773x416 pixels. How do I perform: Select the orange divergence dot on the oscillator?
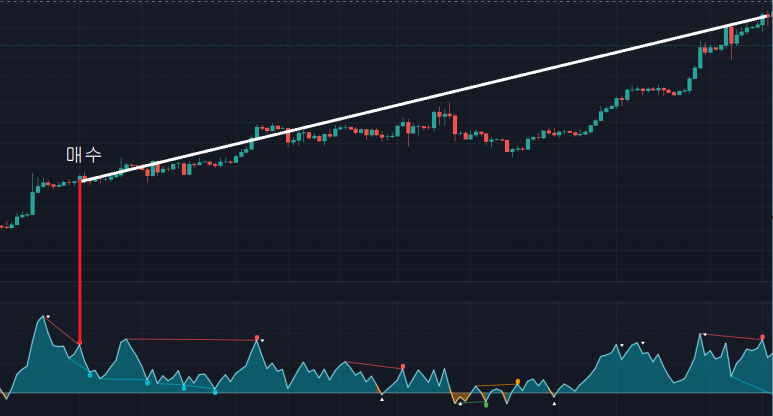(x=518, y=382)
